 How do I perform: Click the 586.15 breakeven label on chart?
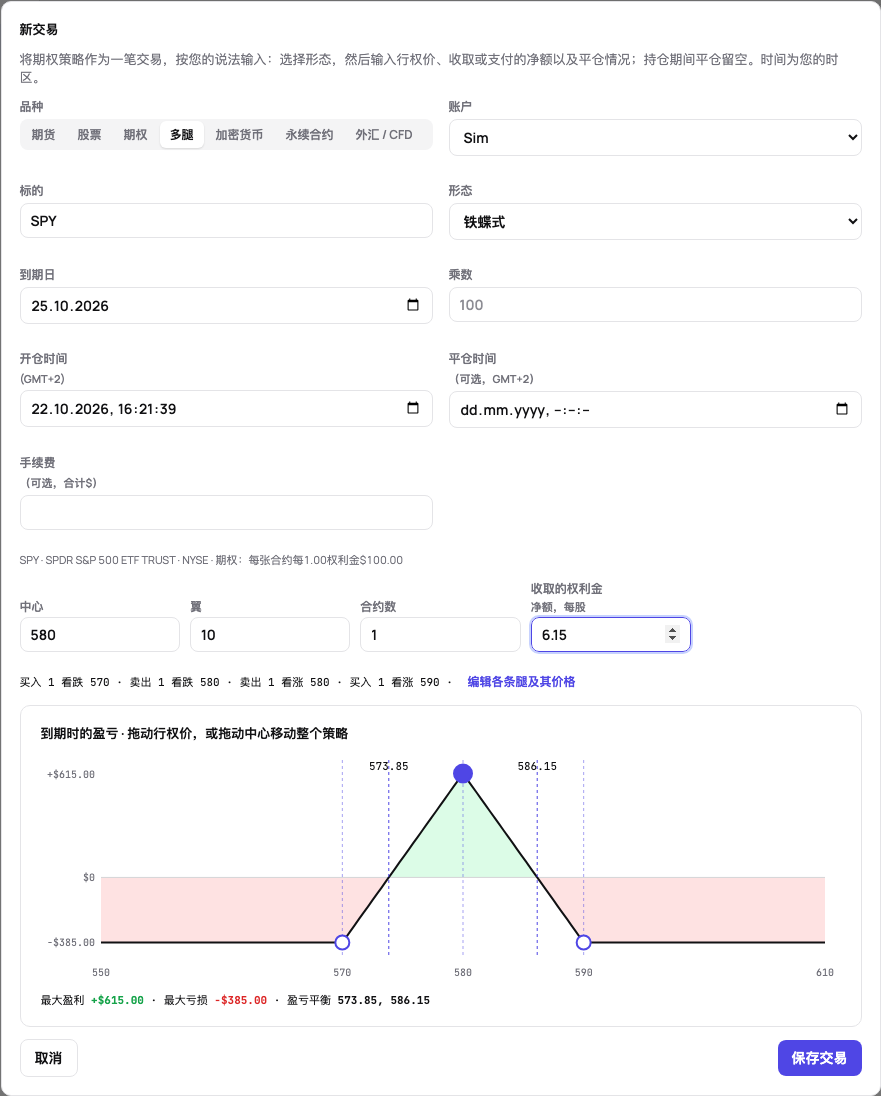537,766
